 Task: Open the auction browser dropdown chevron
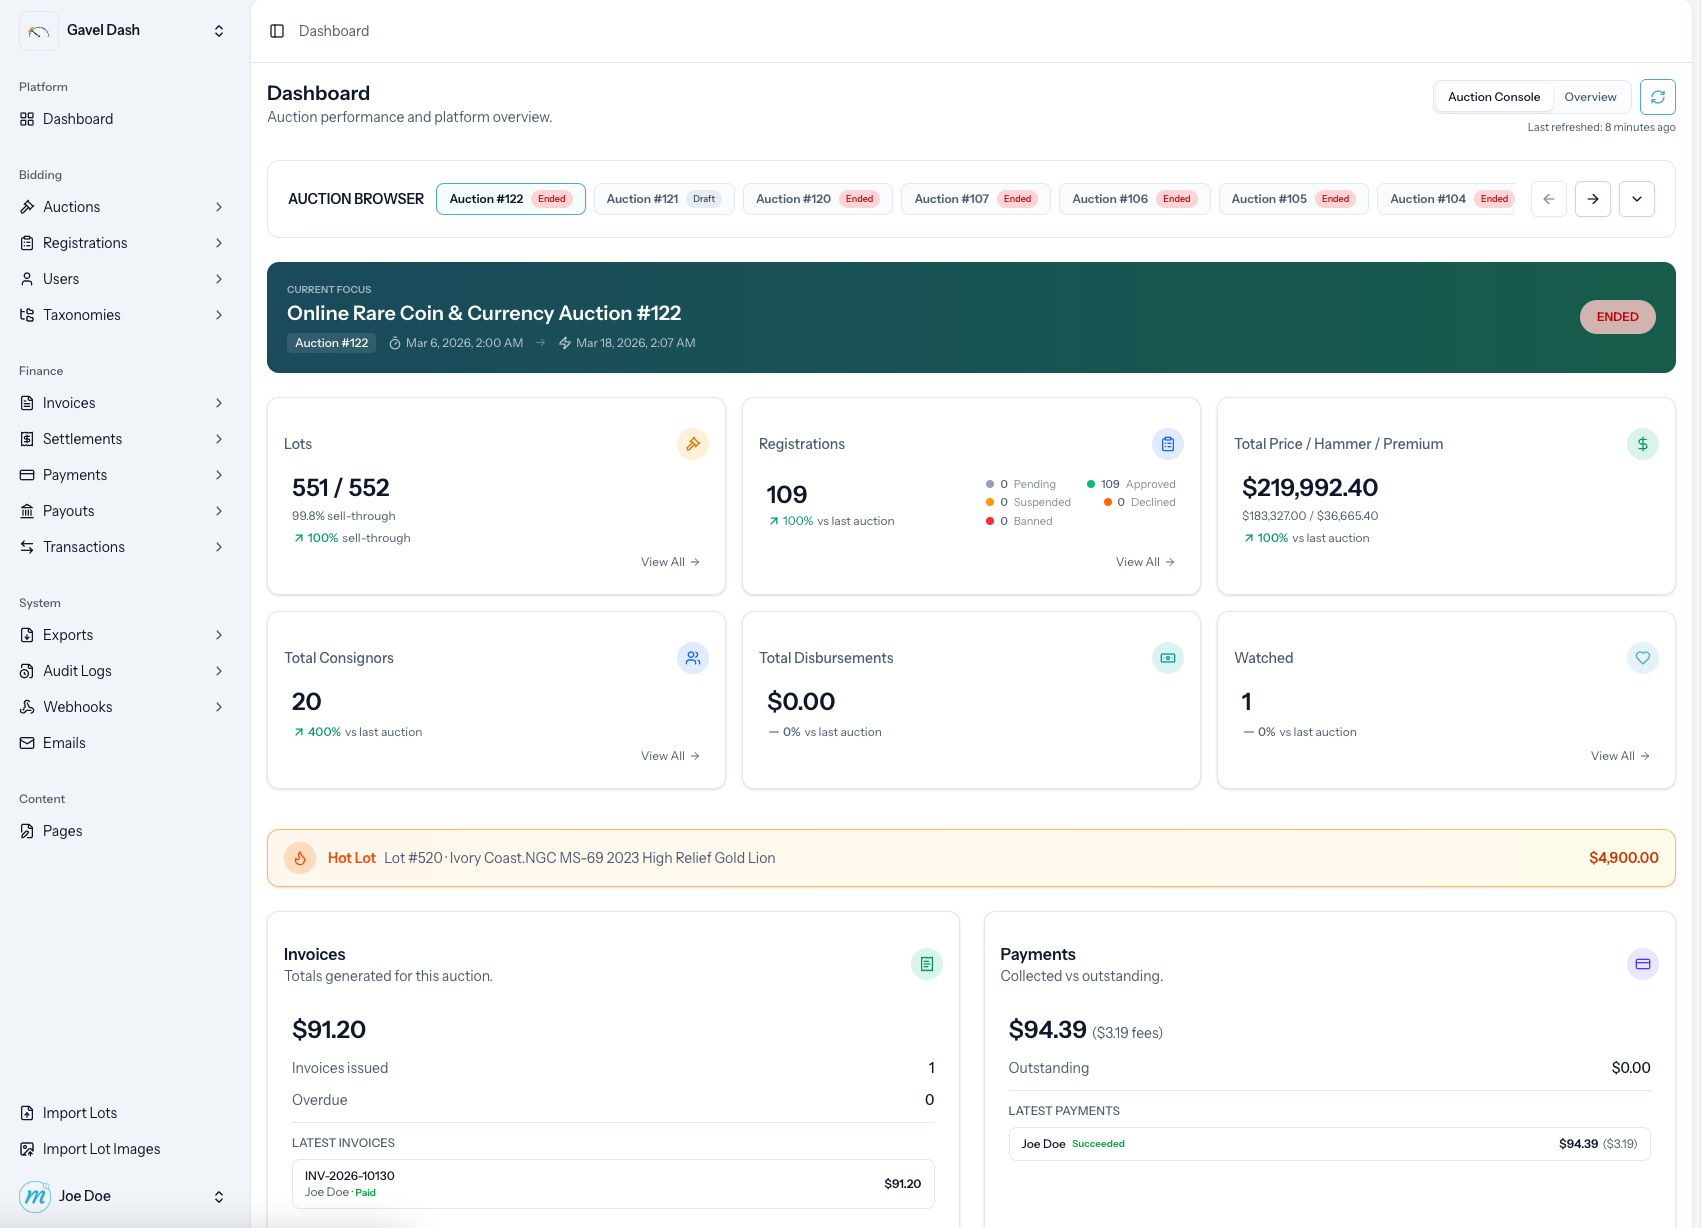point(1637,199)
